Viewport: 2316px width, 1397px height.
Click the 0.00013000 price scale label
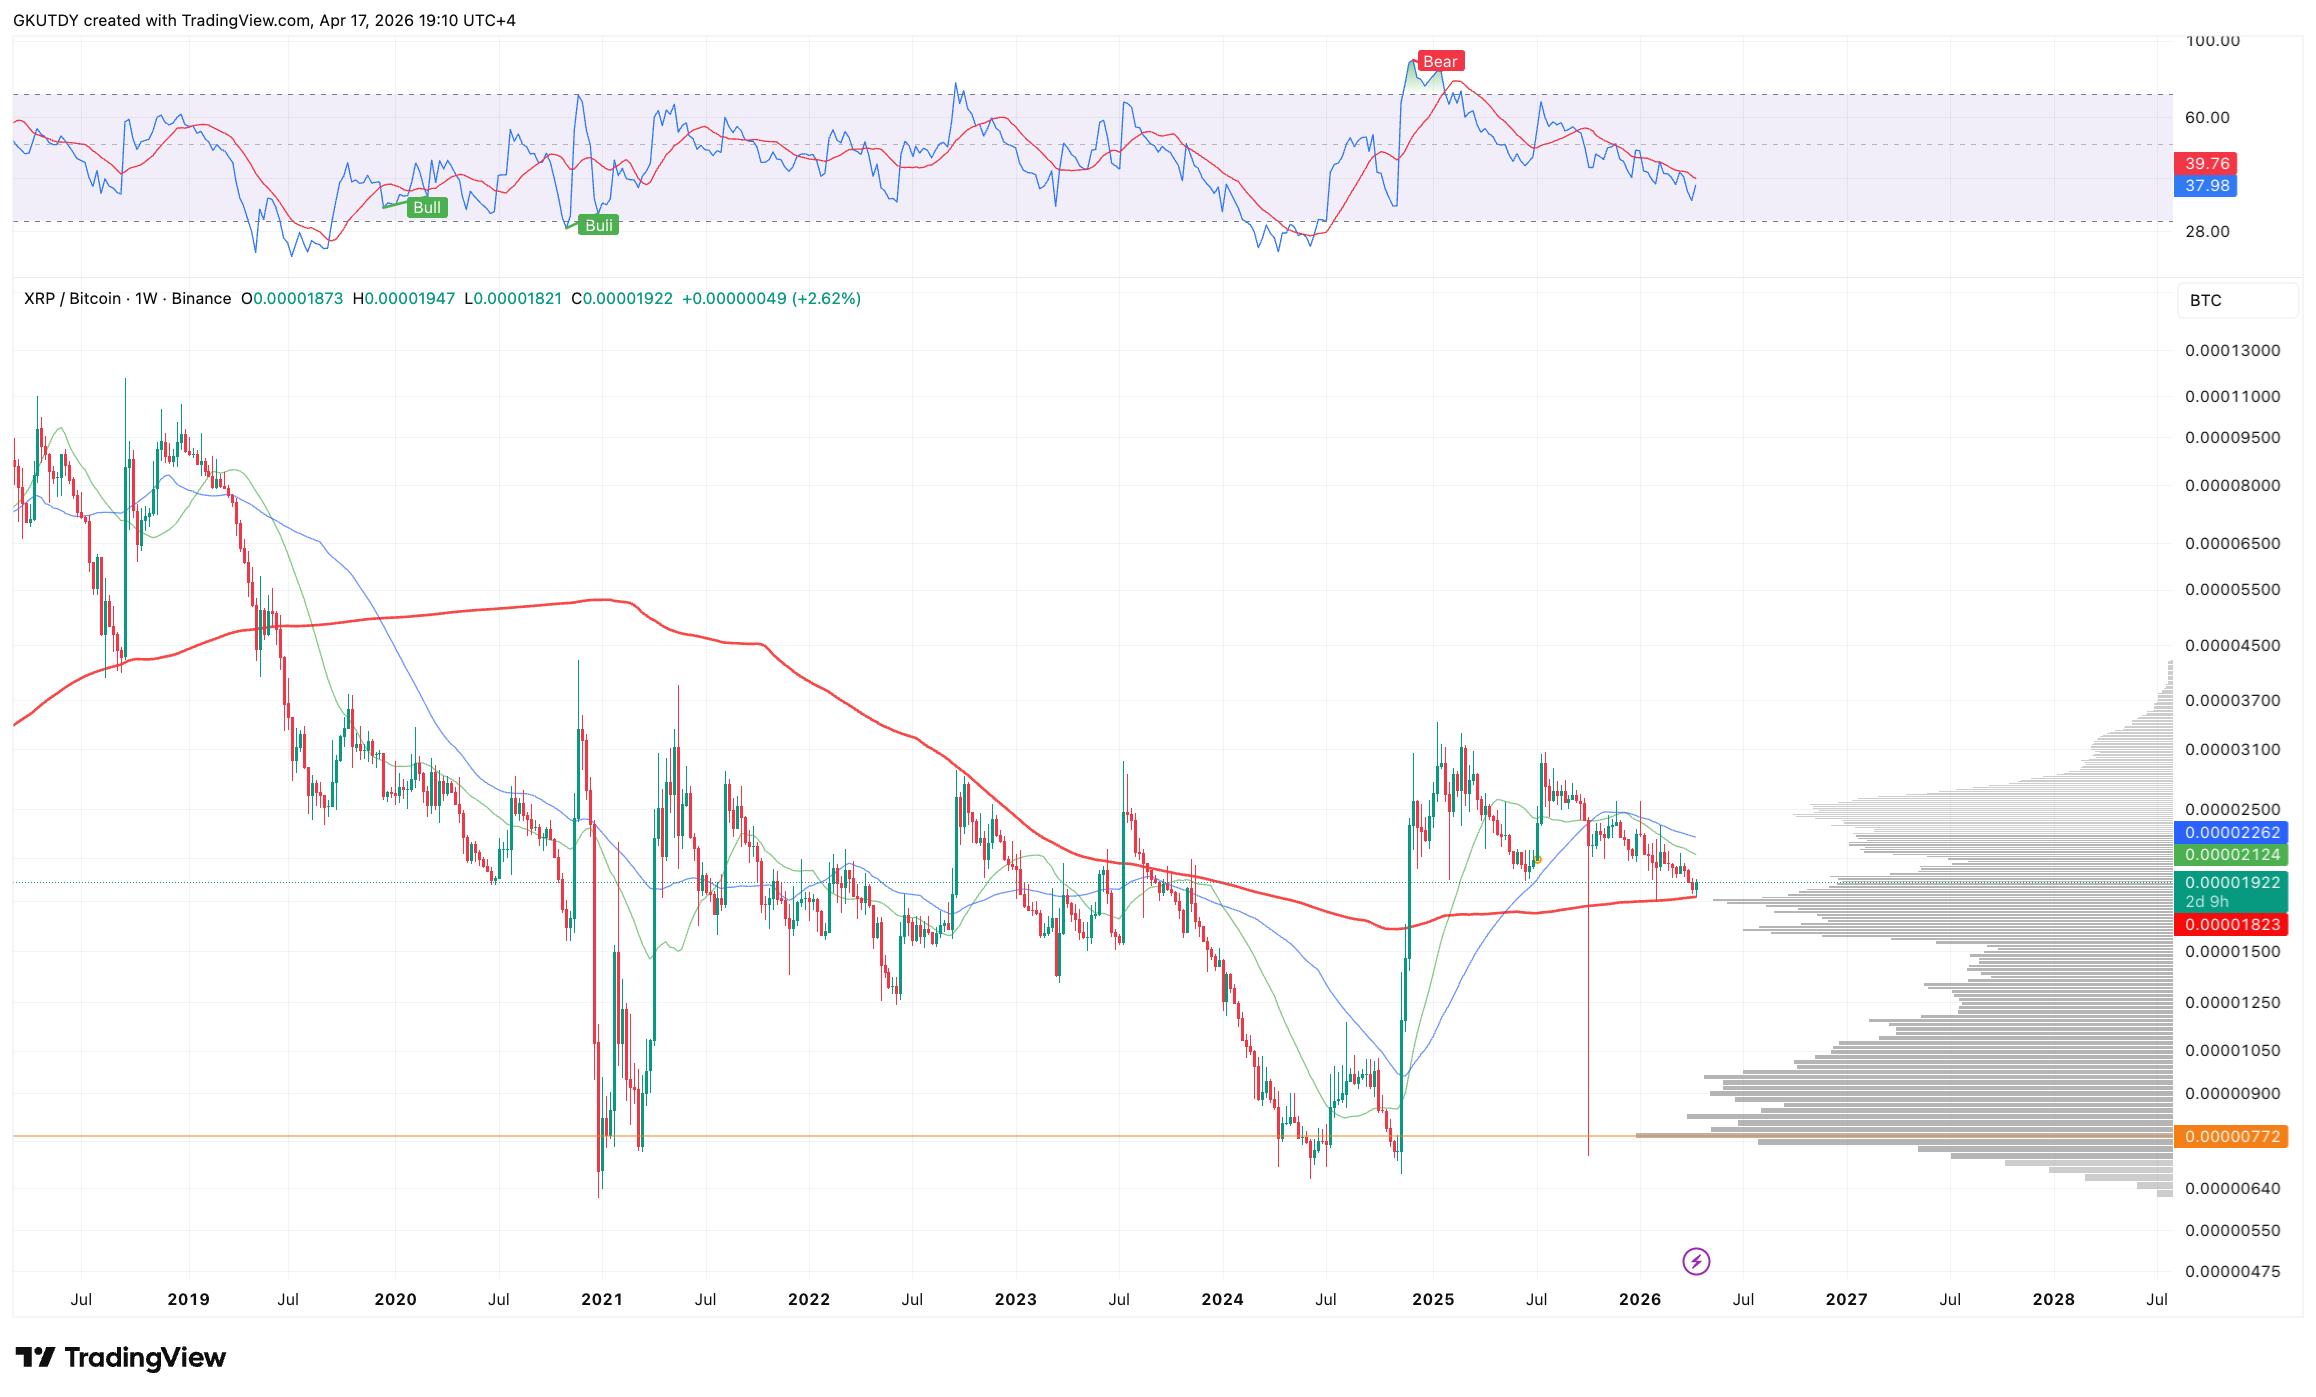click(x=2232, y=351)
